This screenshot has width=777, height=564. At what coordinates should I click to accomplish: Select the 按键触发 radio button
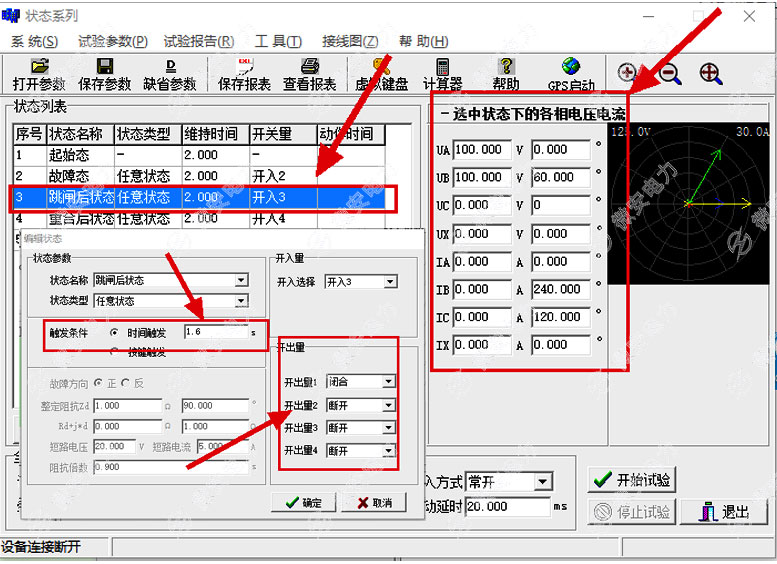(x=116, y=352)
